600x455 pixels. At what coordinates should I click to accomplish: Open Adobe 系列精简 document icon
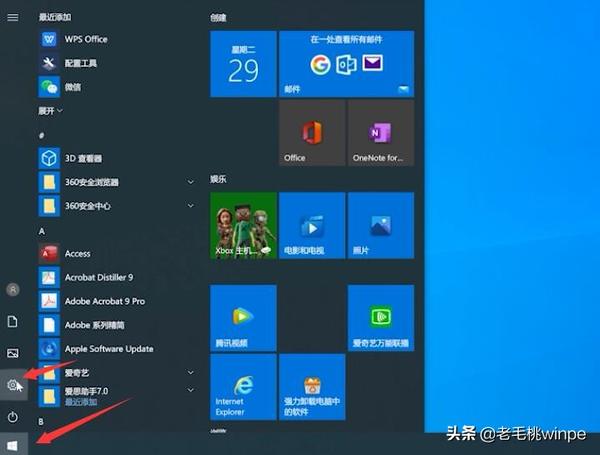click(x=49, y=325)
